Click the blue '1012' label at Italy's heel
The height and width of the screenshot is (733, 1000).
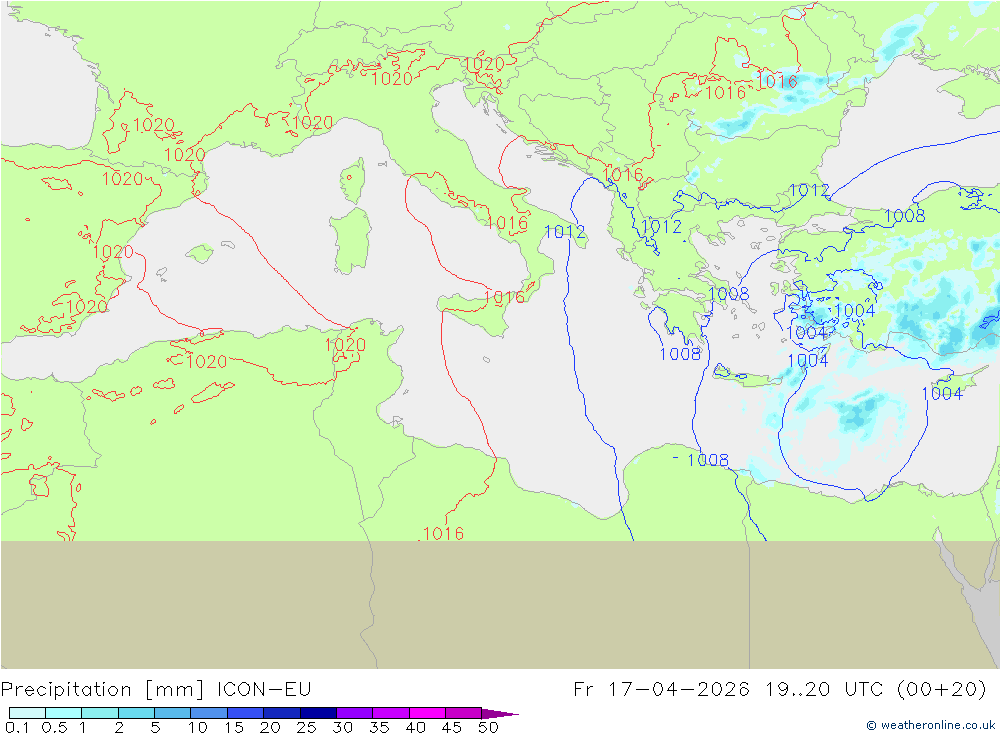pyautogui.click(x=565, y=232)
